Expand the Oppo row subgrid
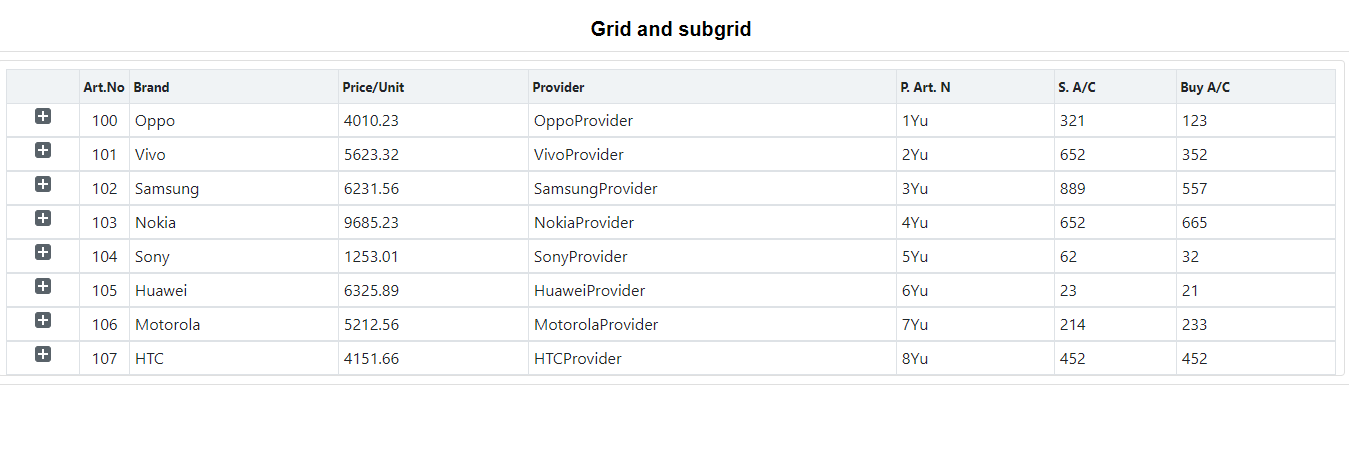Viewport: 1349px width, 460px height. (x=43, y=117)
